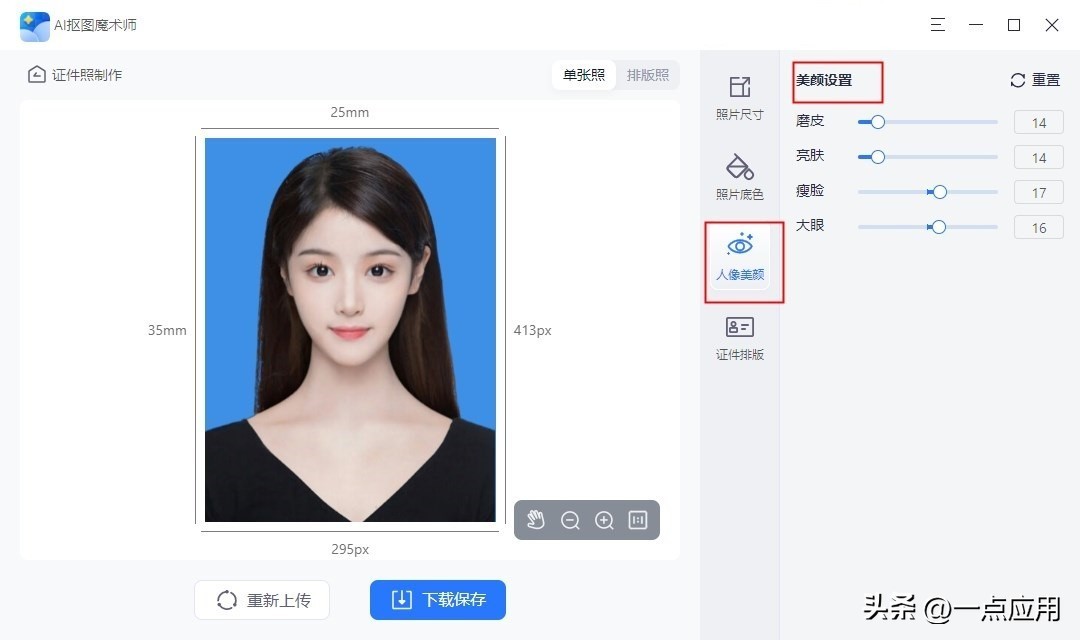Click the ID photo preview image

coord(350,330)
